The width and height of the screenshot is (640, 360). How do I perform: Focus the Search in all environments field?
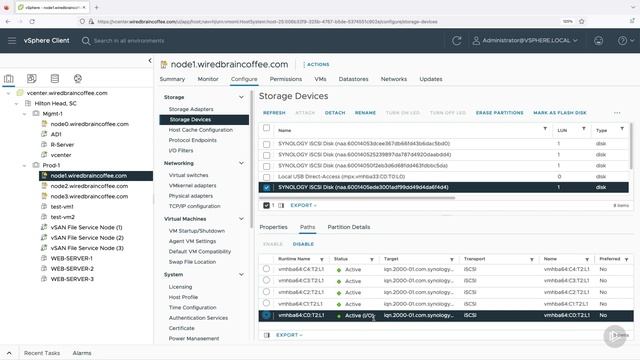129,41
